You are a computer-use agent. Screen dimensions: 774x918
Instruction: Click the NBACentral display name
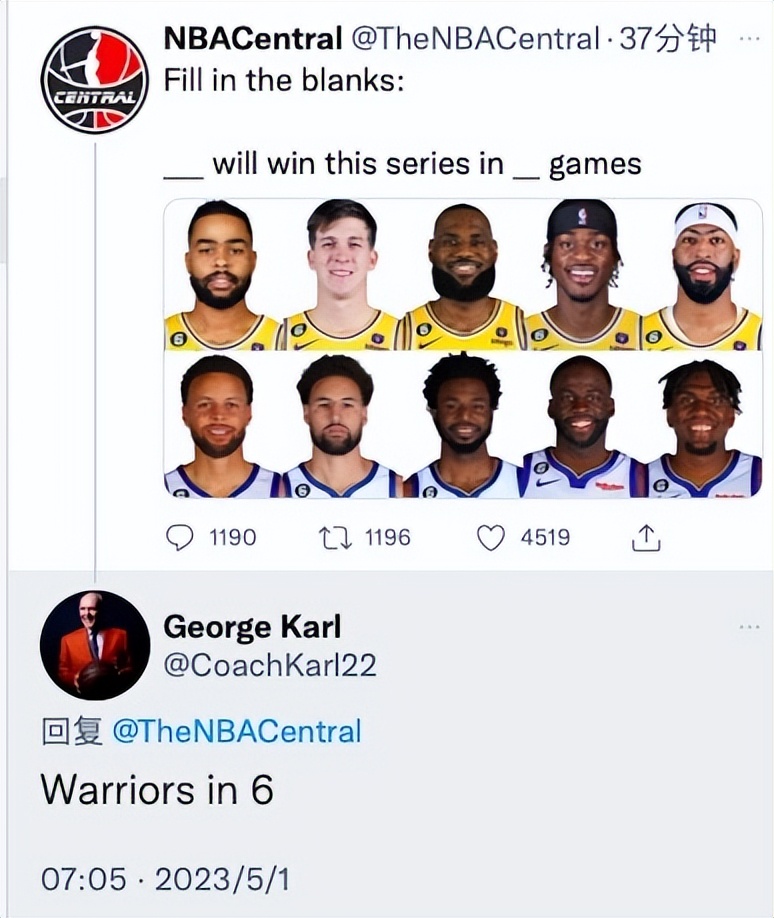253,39
